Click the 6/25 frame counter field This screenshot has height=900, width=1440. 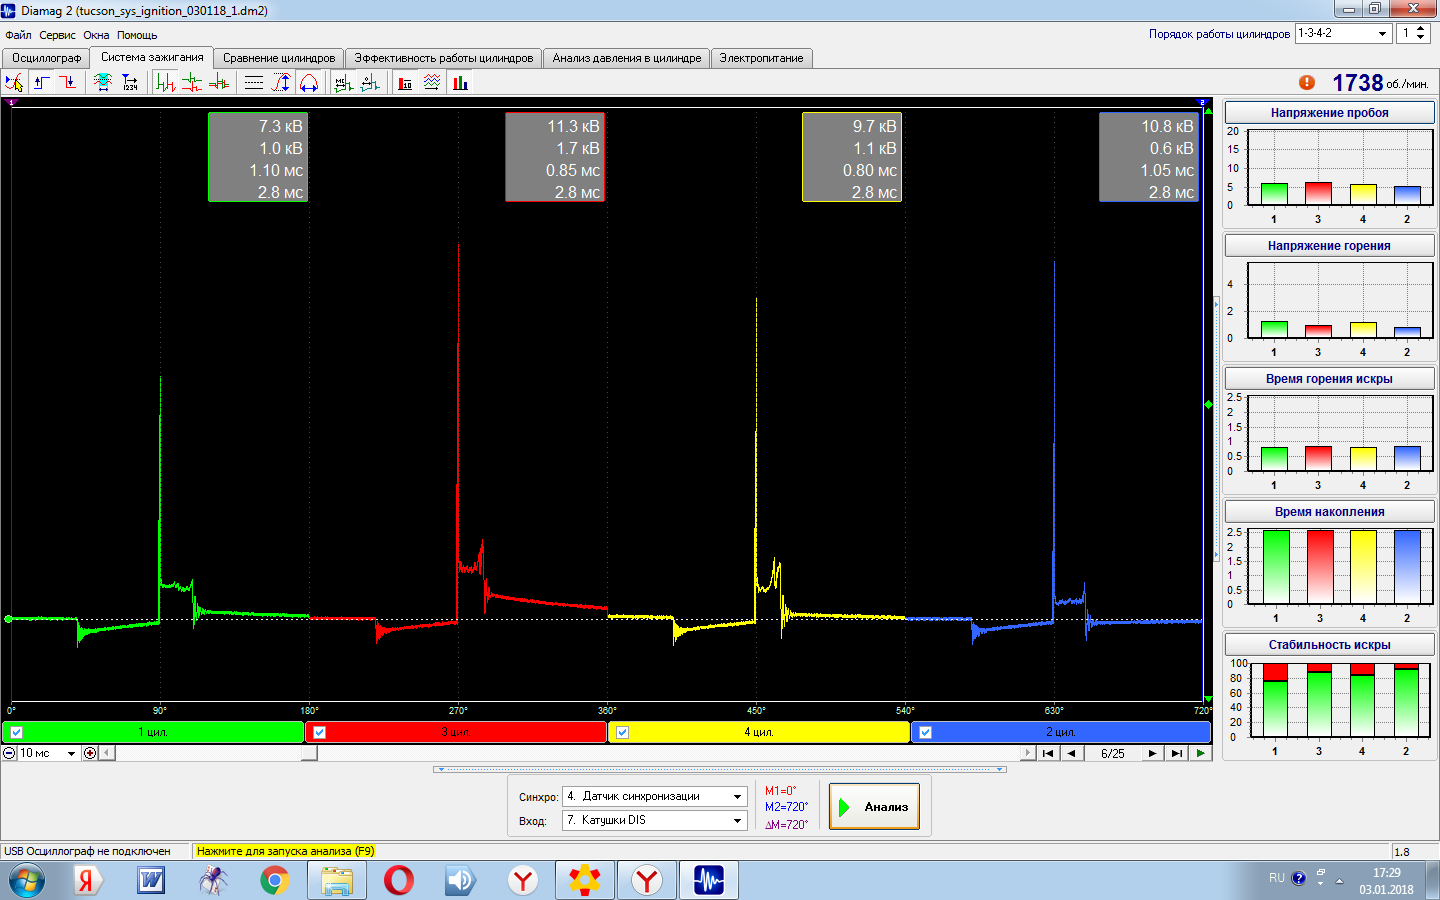[x=1112, y=753]
